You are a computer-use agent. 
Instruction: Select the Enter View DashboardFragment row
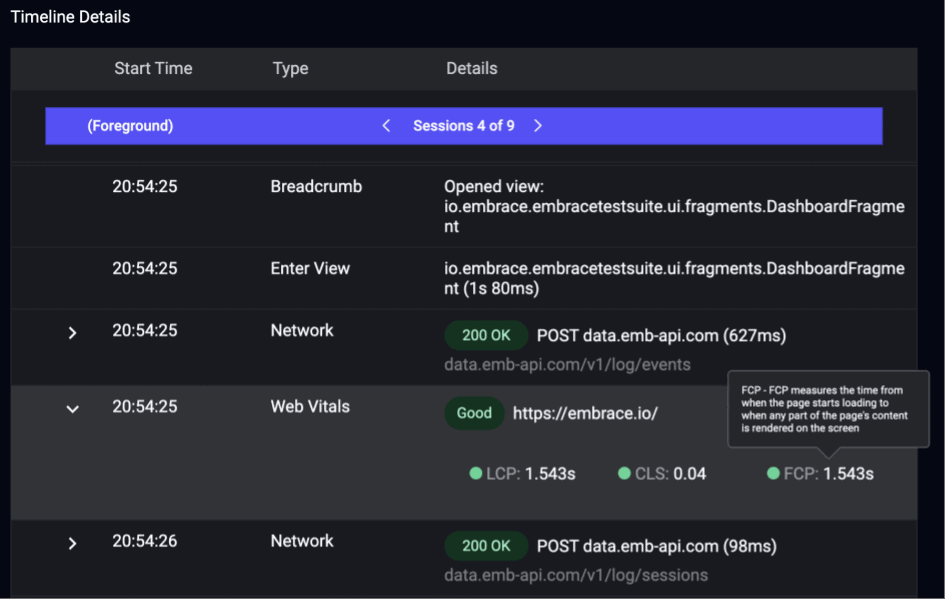pyautogui.click(x=463, y=278)
